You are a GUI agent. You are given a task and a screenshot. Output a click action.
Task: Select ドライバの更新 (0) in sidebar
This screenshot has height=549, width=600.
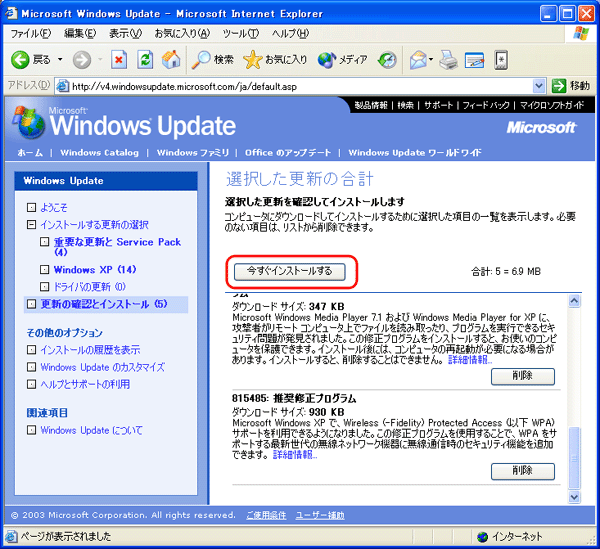coord(90,287)
